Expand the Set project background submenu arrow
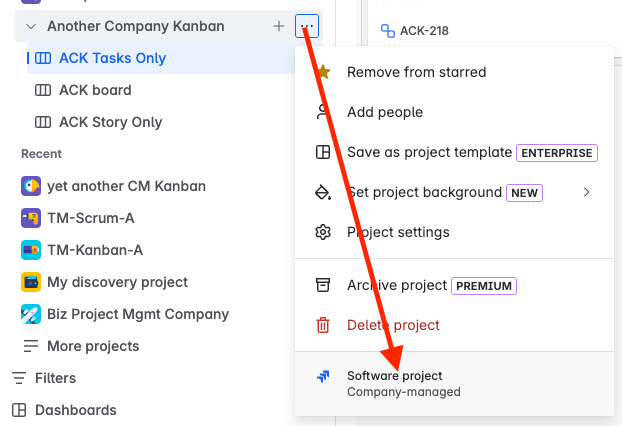Image resolution: width=622 pixels, height=426 pixels. pos(586,192)
